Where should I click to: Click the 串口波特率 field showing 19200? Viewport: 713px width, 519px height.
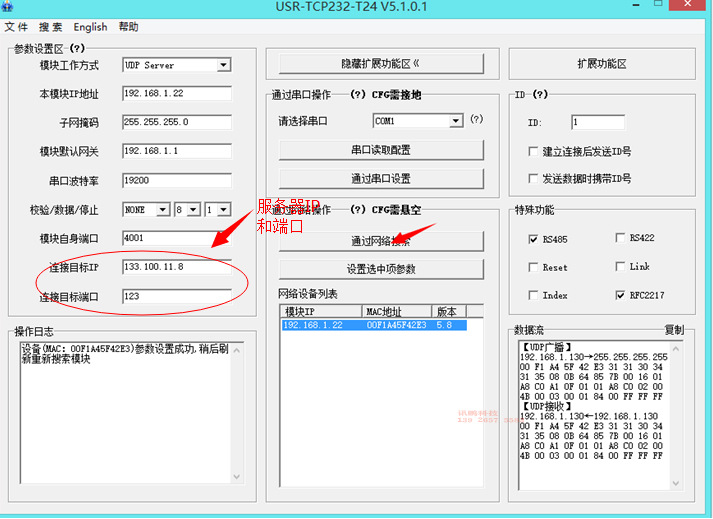pyautogui.click(x=177, y=181)
